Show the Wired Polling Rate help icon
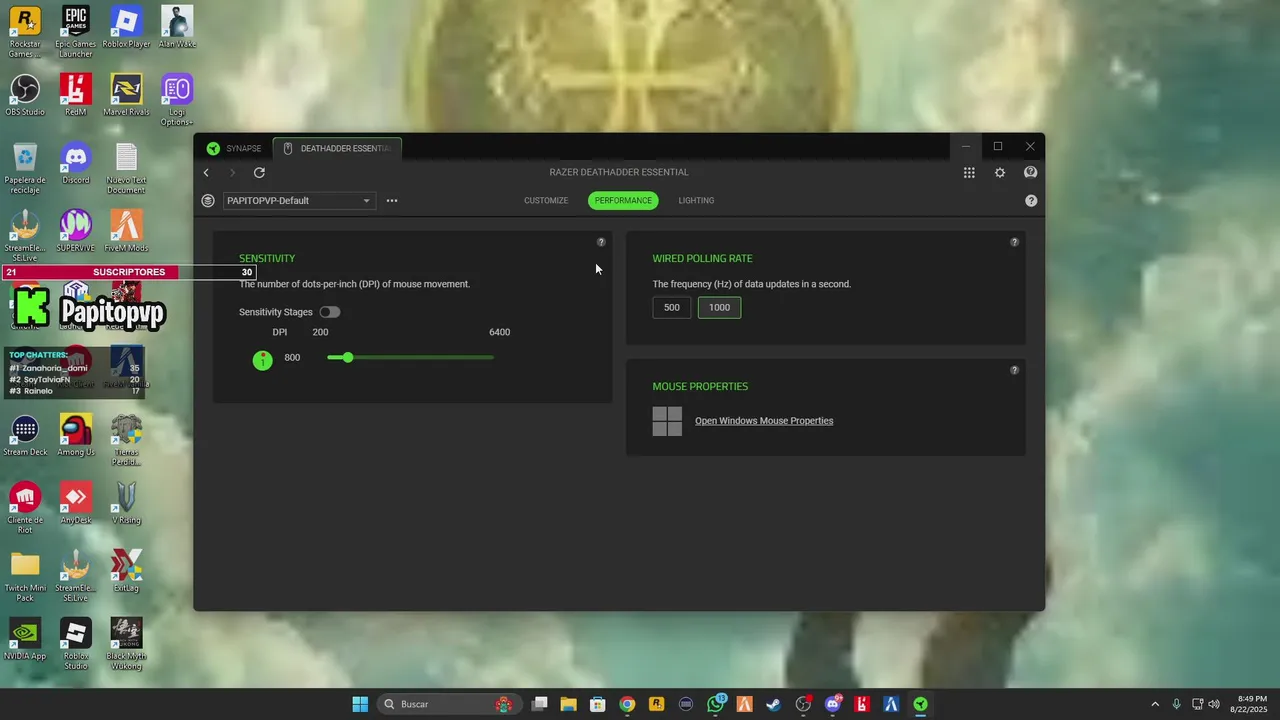Viewport: 1280px width, 720px height. 1014,242
